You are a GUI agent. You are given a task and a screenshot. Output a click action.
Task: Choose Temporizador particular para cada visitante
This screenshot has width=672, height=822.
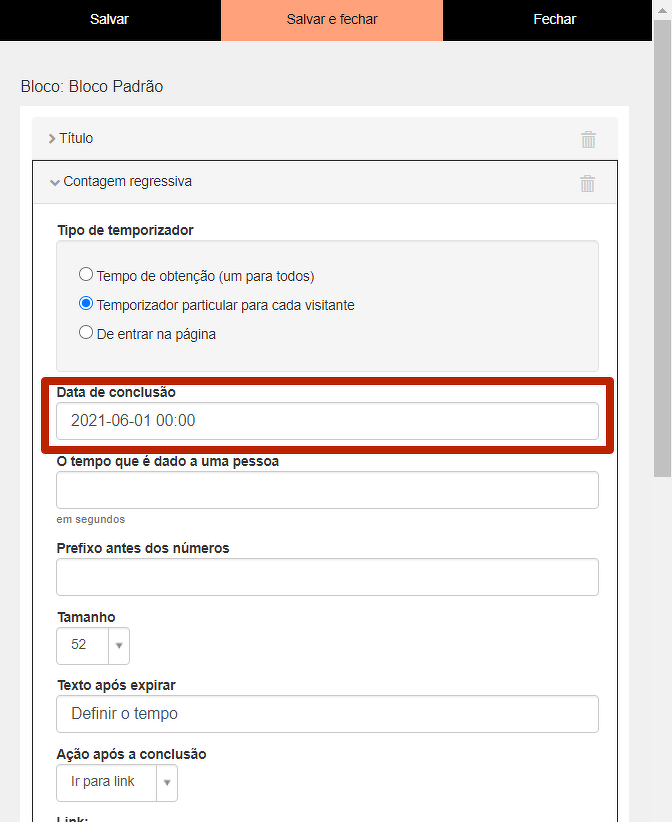coord(86,304)
